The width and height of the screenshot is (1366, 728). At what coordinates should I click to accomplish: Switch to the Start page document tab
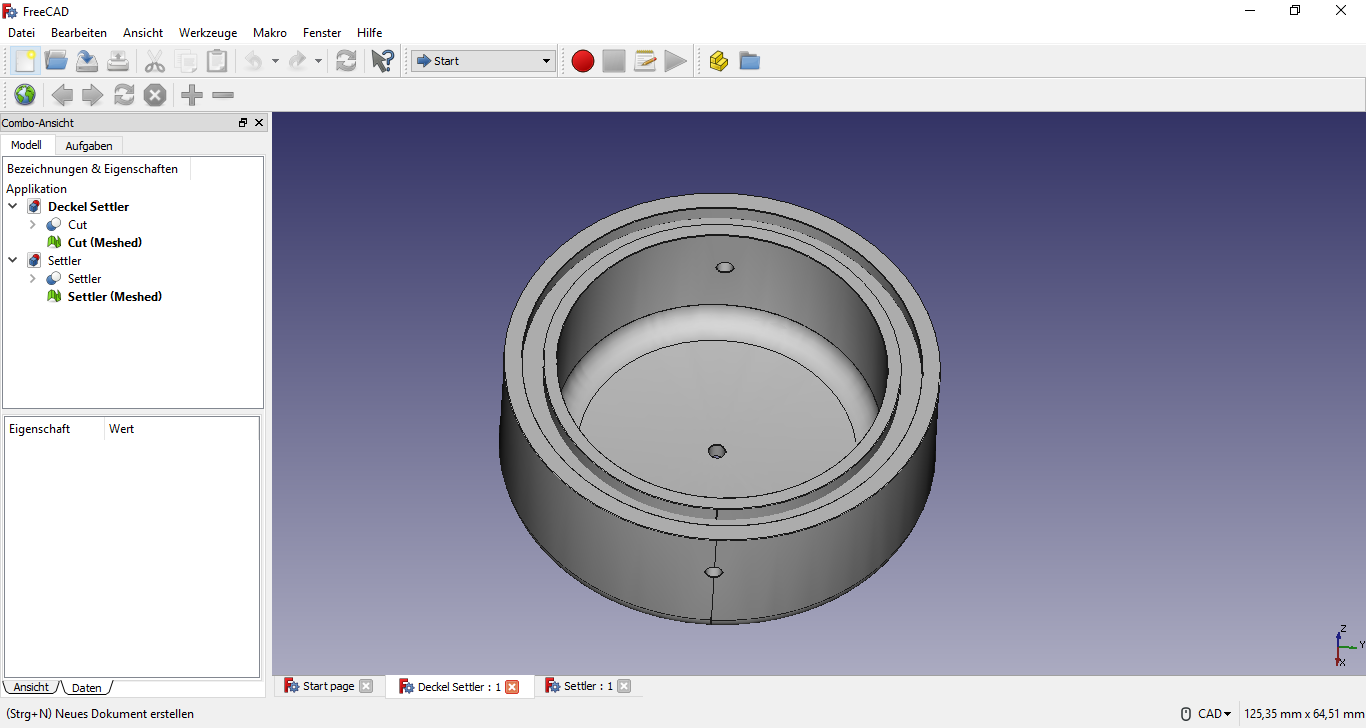click(x=328, y=686)
